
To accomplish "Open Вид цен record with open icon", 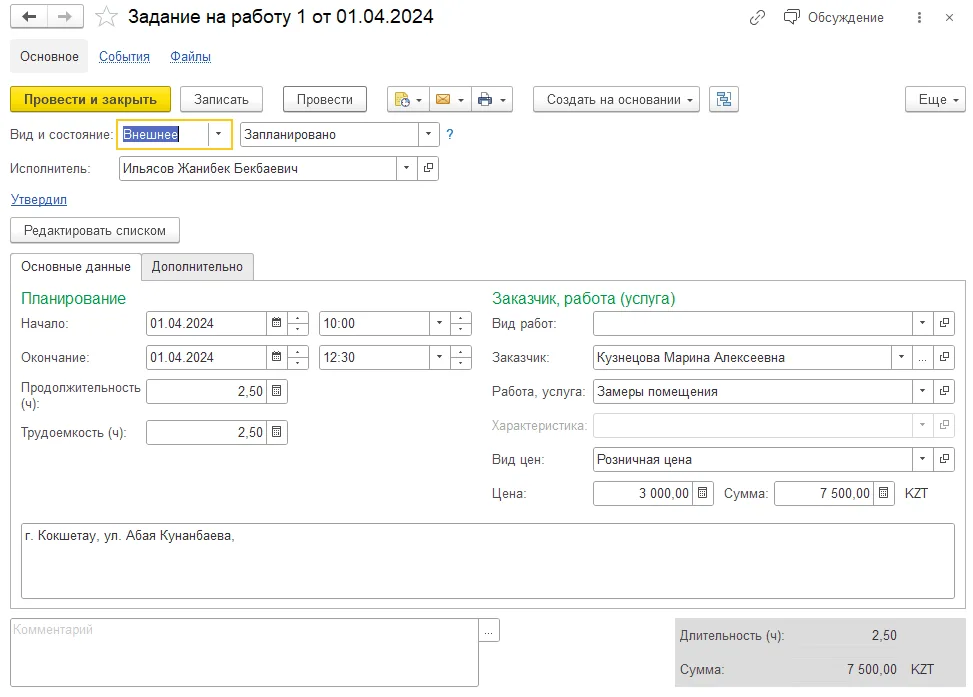I will (944, 459).
